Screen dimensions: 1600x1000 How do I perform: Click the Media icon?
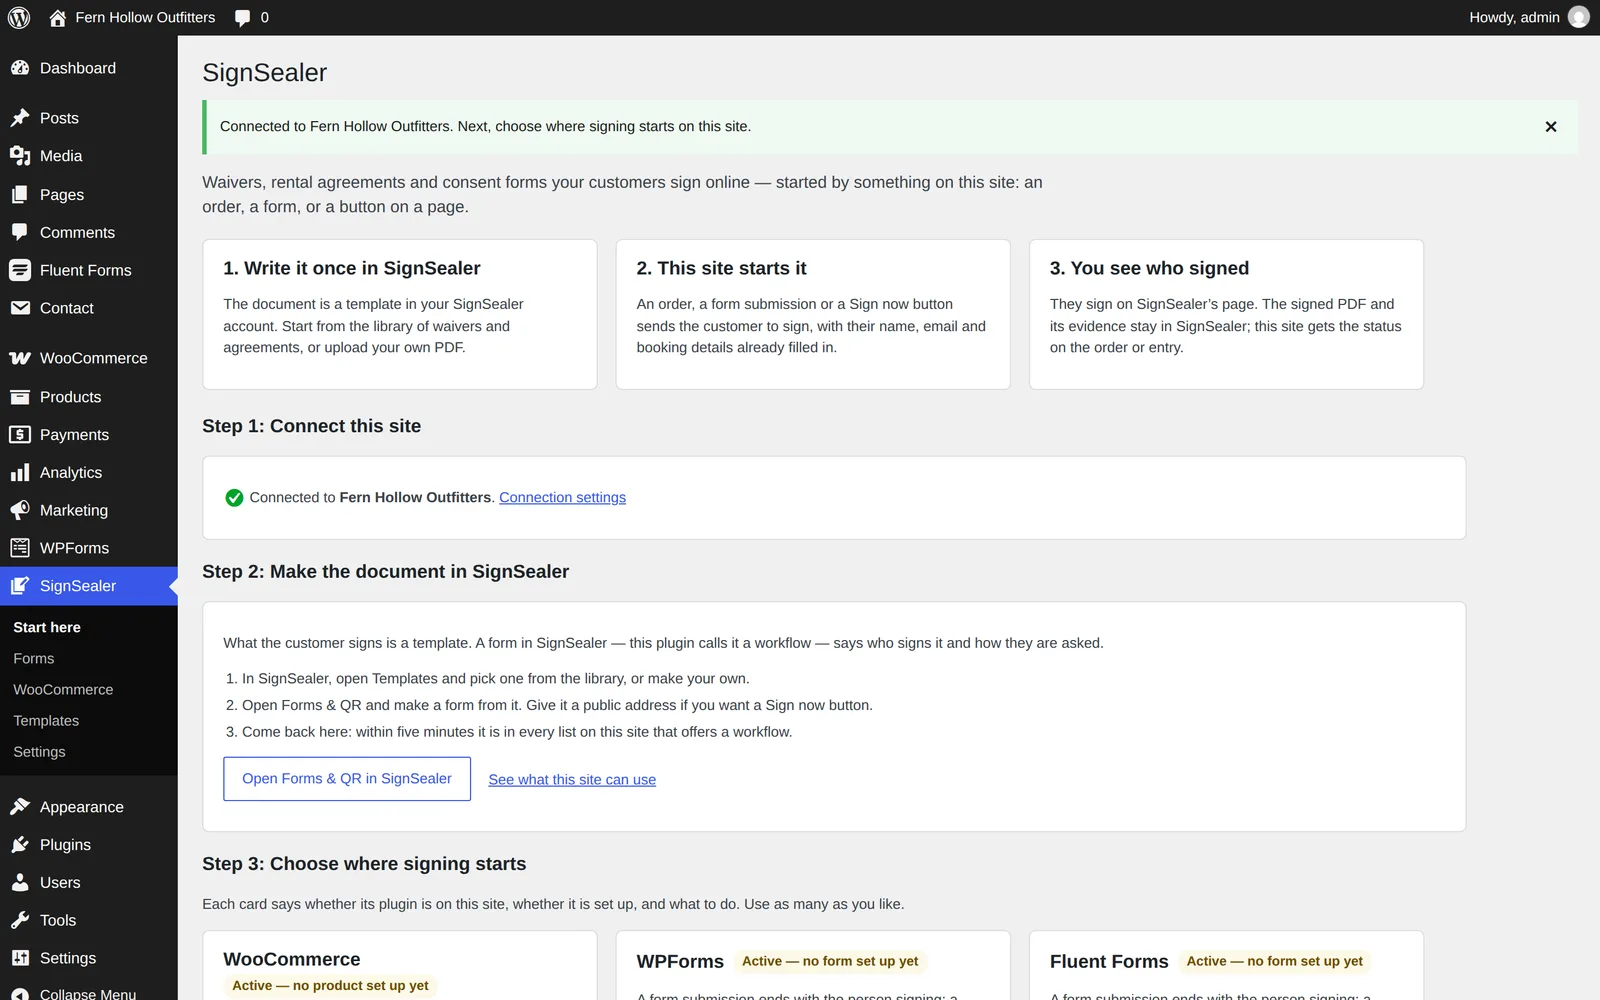click(20, 156)
